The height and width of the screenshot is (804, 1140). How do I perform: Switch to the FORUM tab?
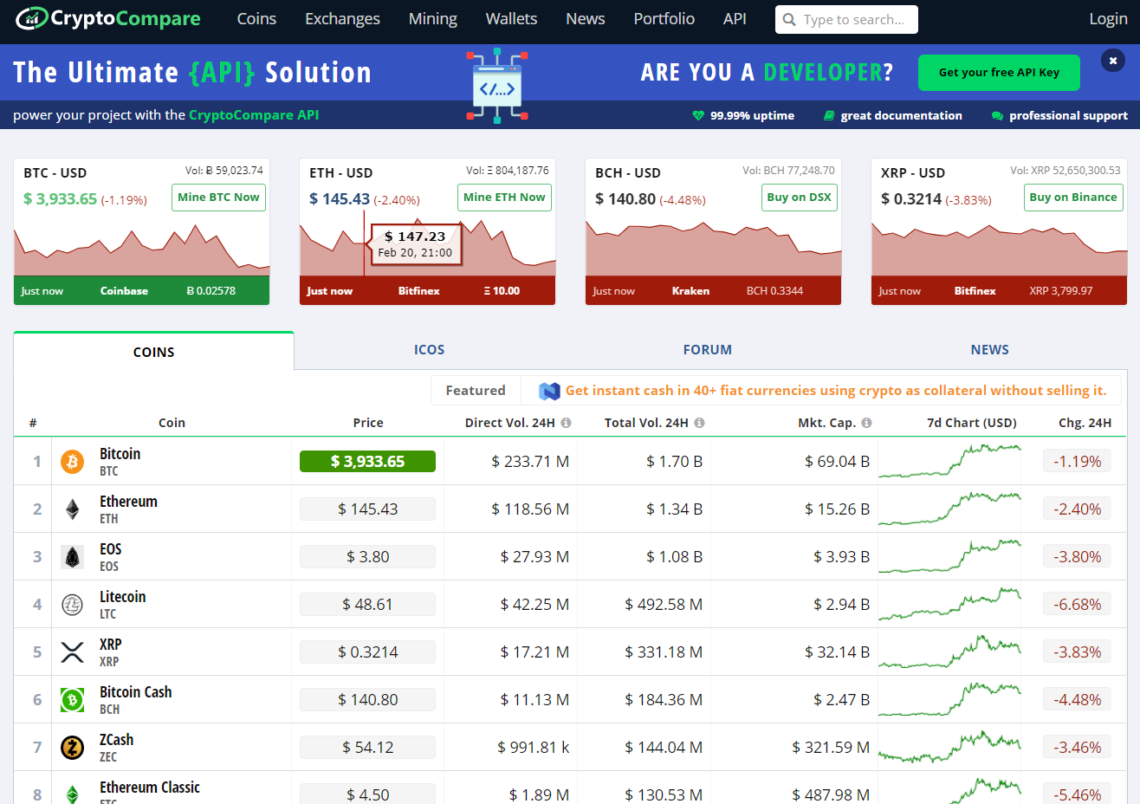click(x=707, y=350)
